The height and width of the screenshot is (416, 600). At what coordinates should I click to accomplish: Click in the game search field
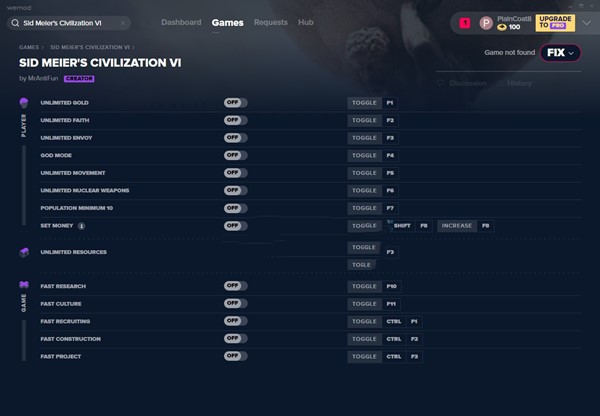[x=69, y=23]
